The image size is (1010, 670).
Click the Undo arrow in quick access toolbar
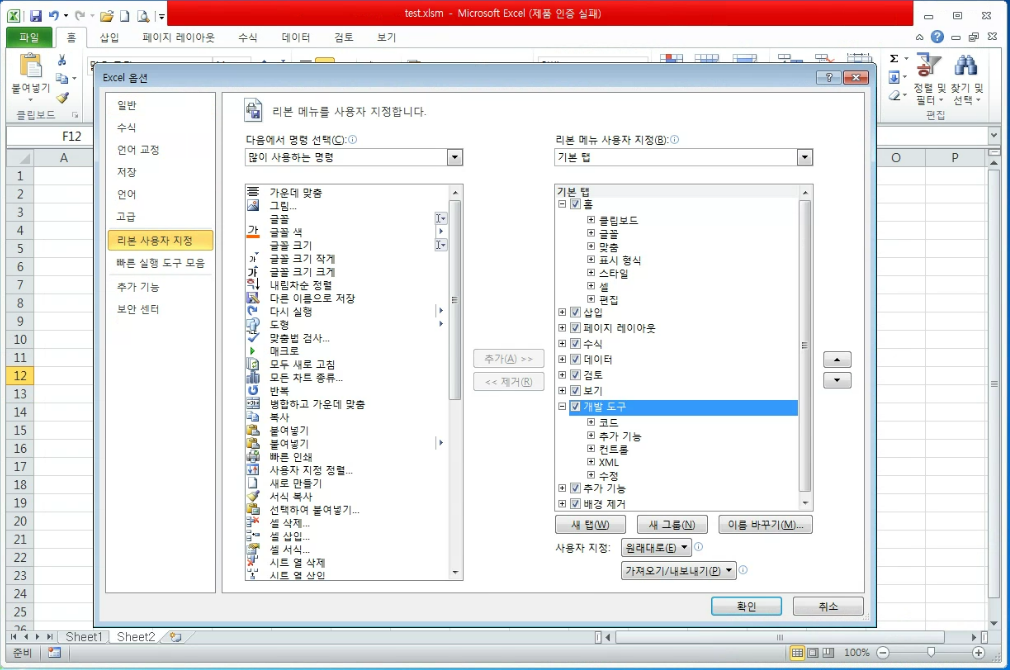[x=53, y=15]
